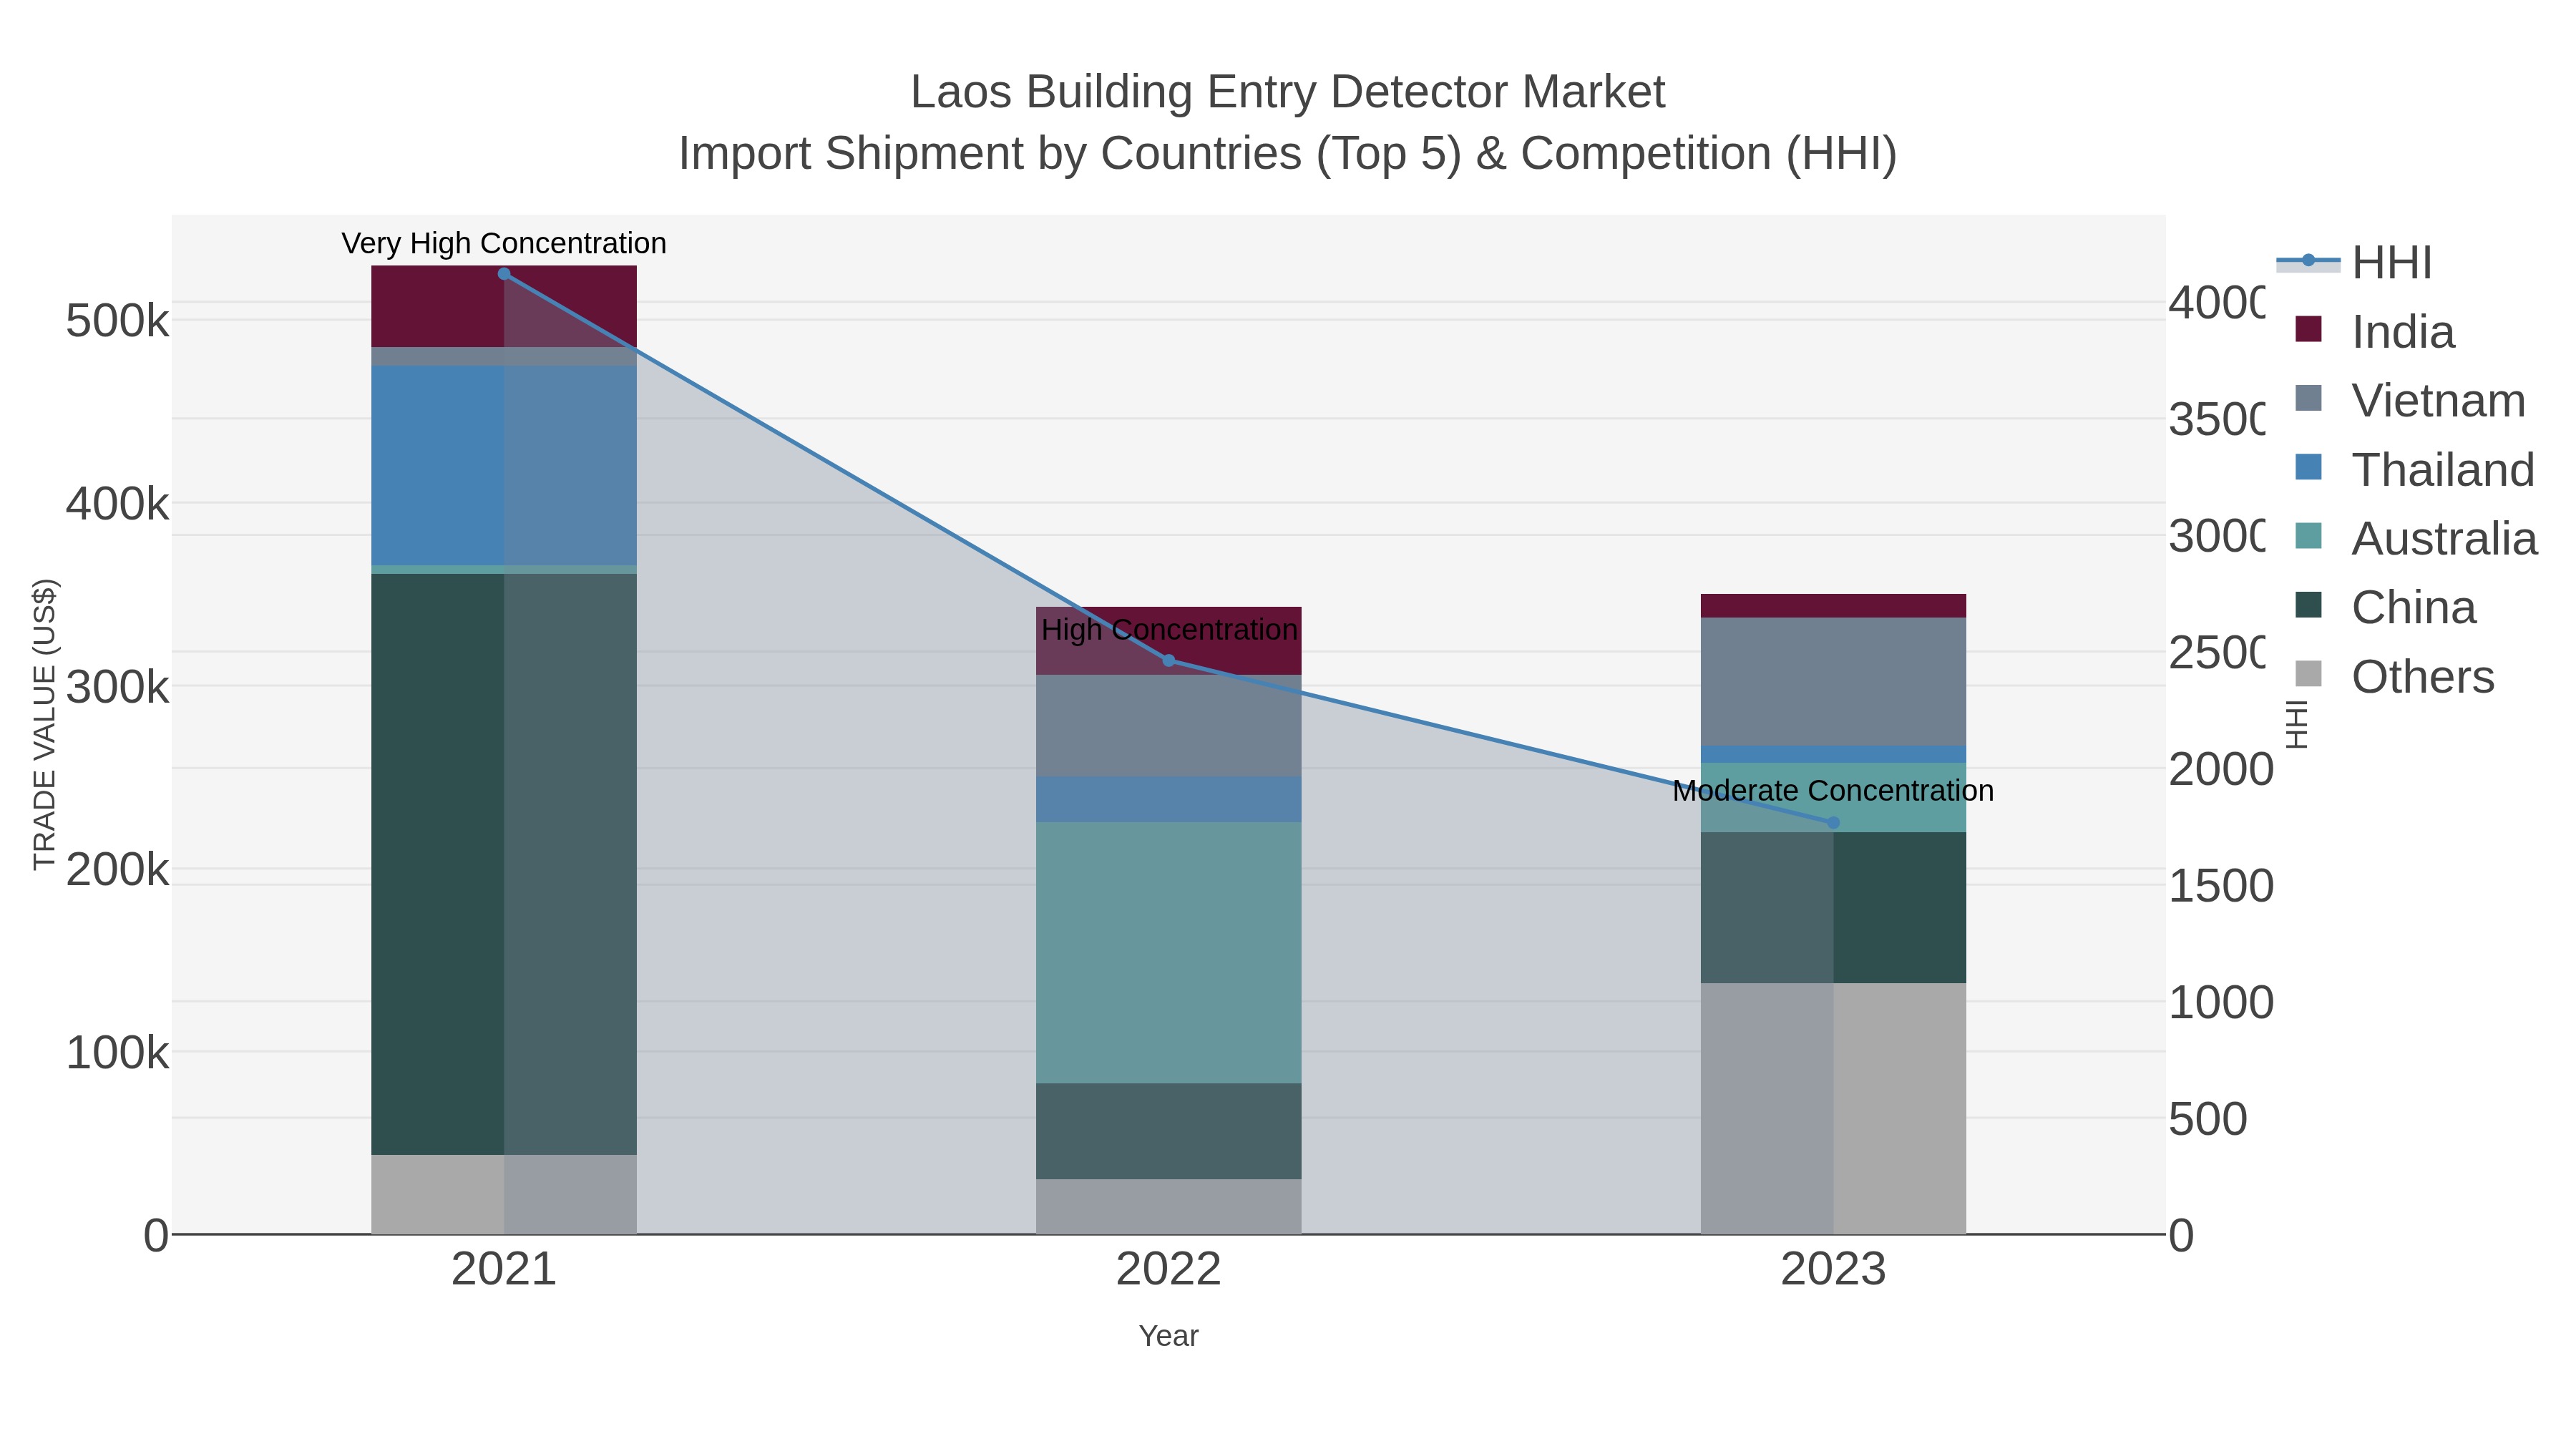
Task: Click the 'Very High Concentration' annotation
Action: (x=504, y=243)
